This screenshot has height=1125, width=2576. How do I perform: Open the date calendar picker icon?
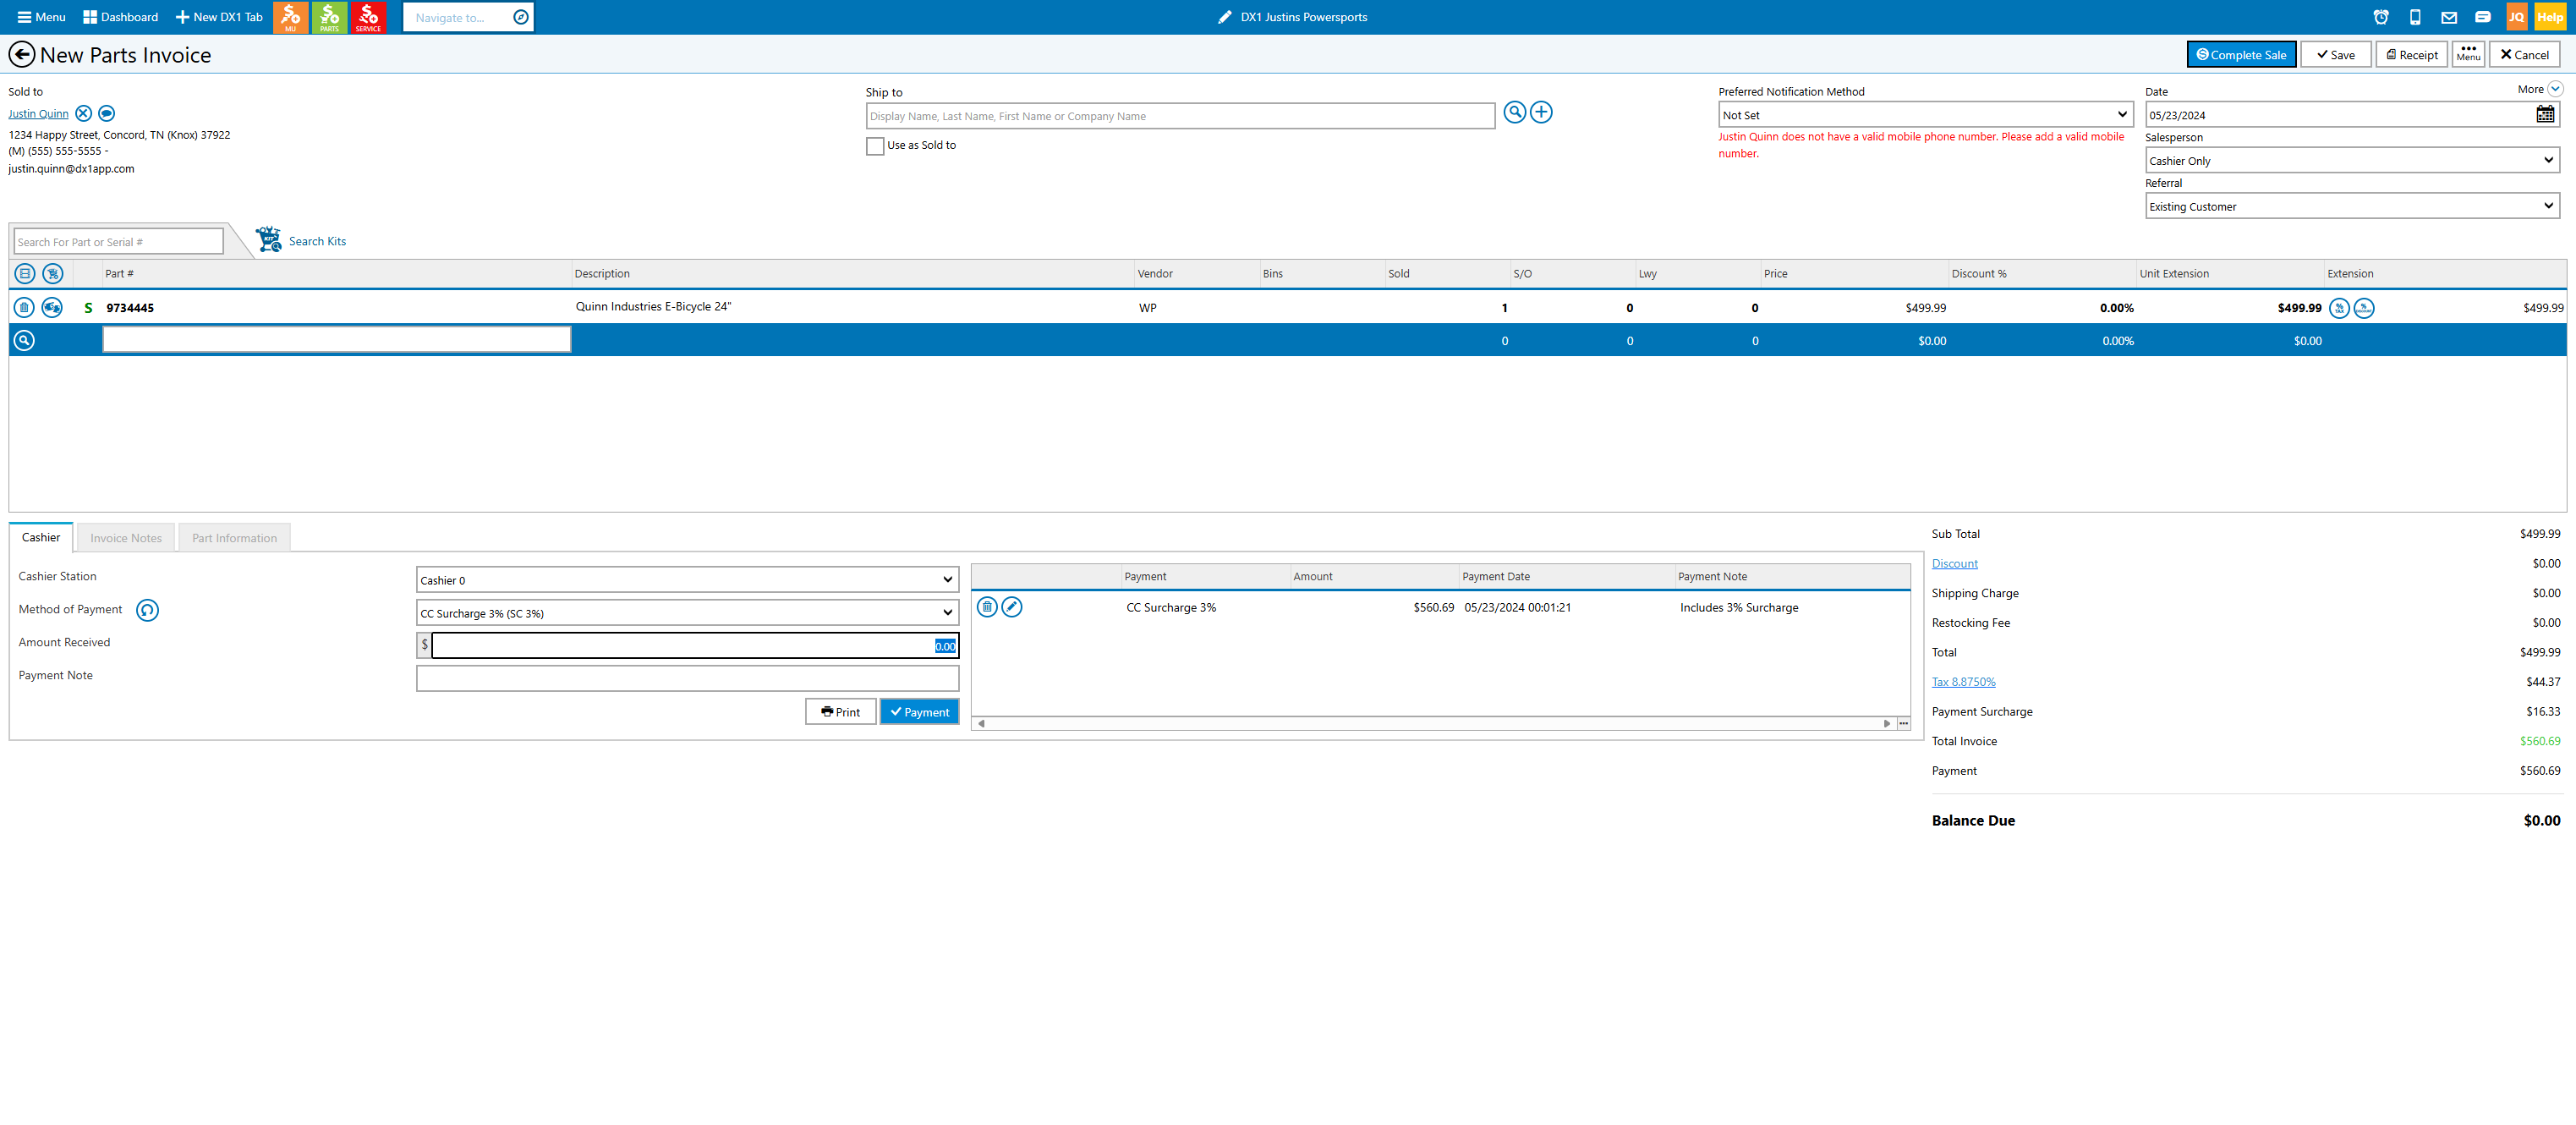tap(2545, 114)
